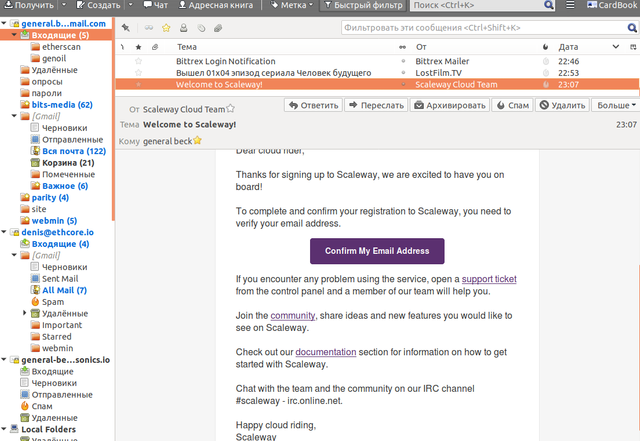This screenshot has width=640, height=441.
Task: Sort by the thread column icon
Action: coord(122,47)
